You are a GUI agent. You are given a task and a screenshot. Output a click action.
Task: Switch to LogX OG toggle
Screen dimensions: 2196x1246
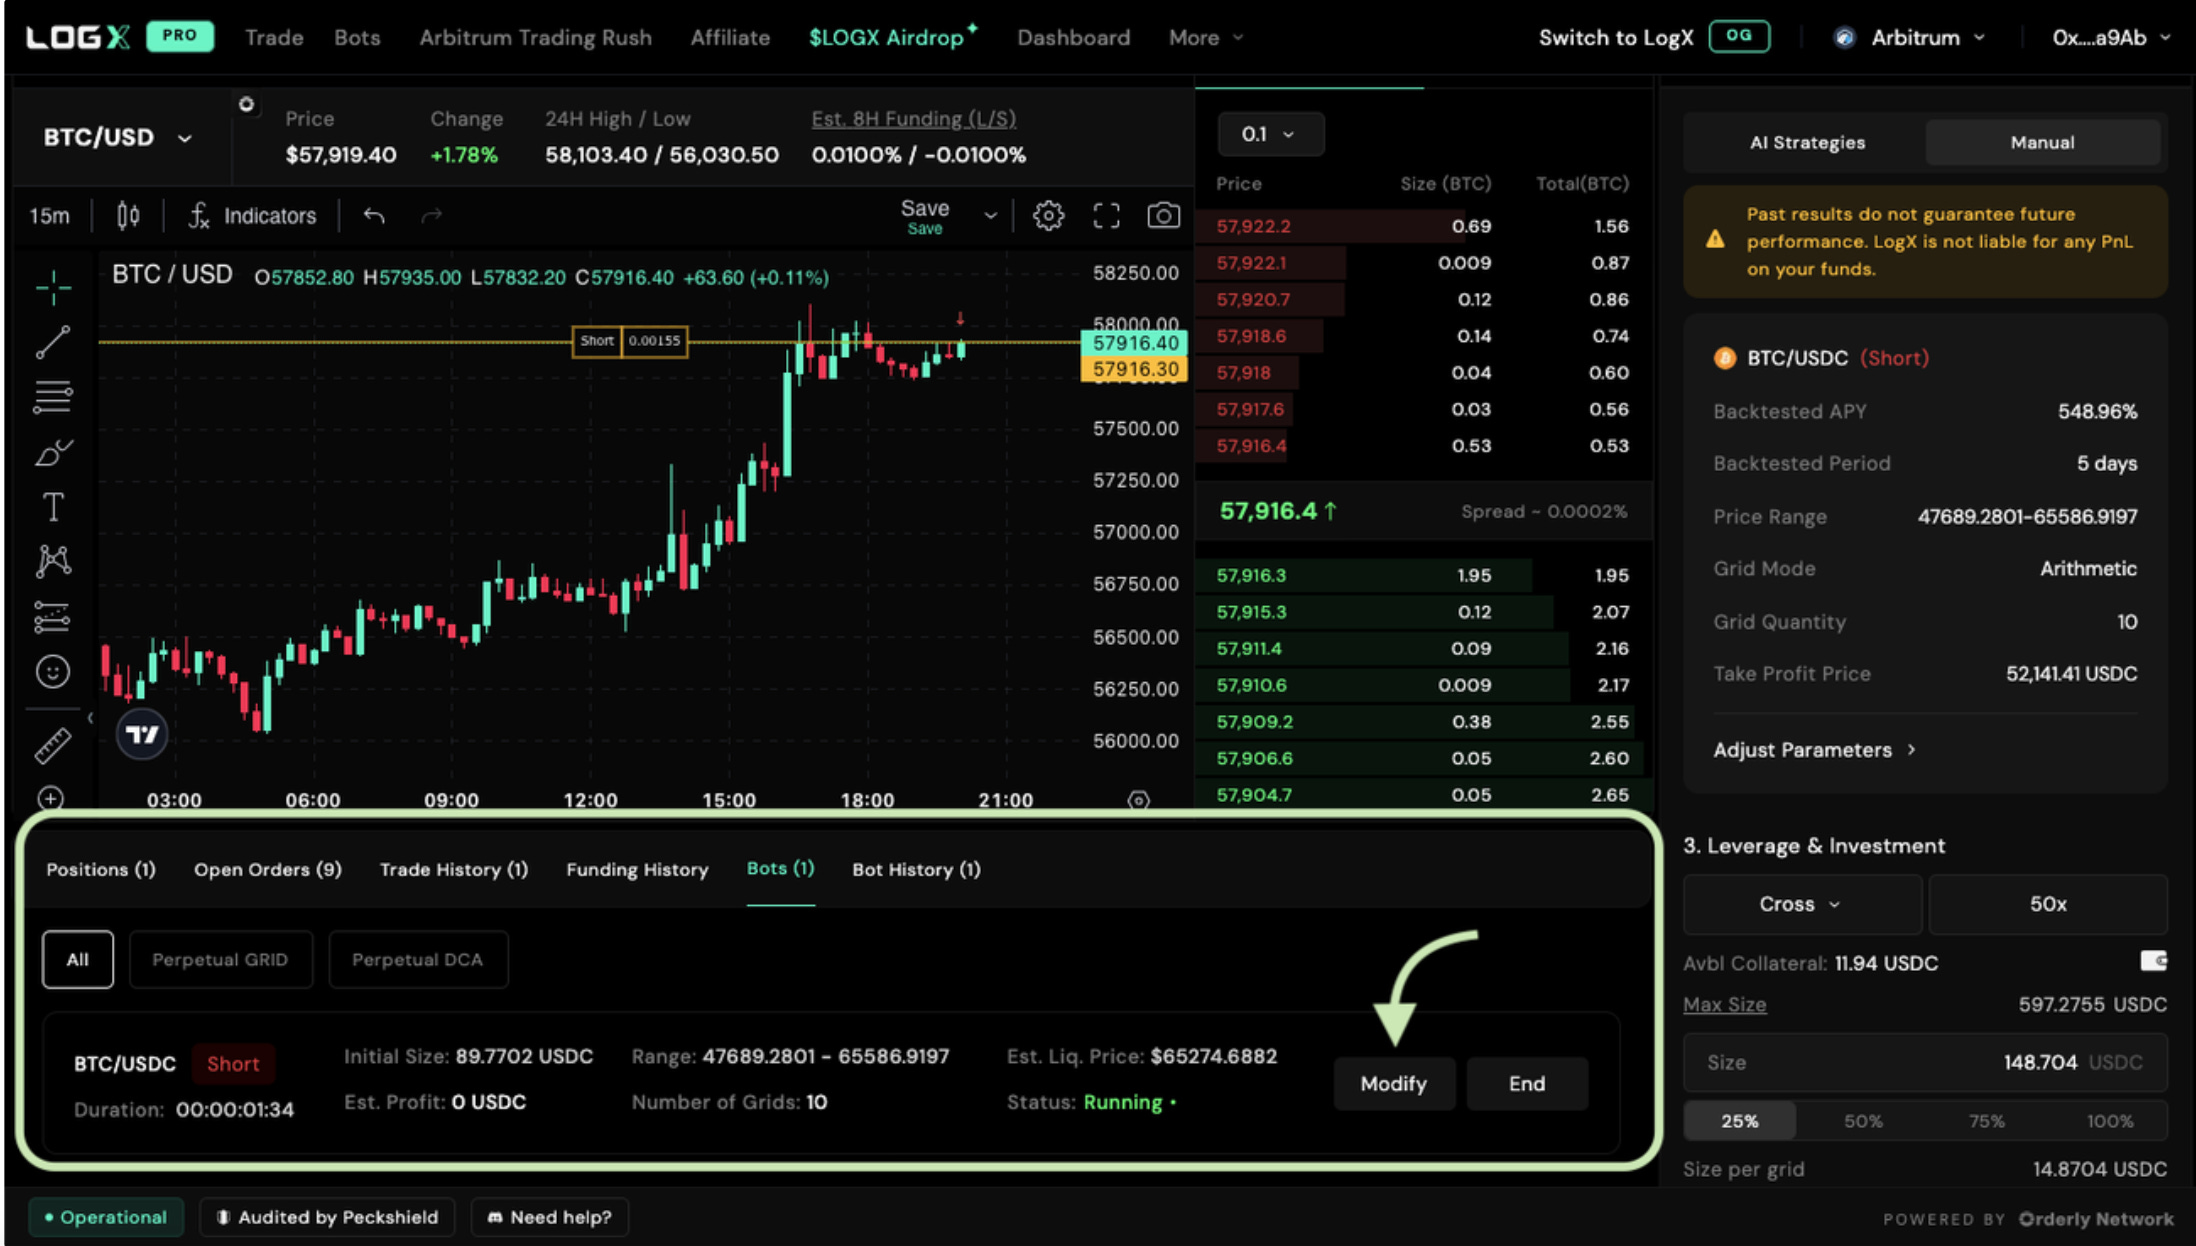pos(1739,36)
